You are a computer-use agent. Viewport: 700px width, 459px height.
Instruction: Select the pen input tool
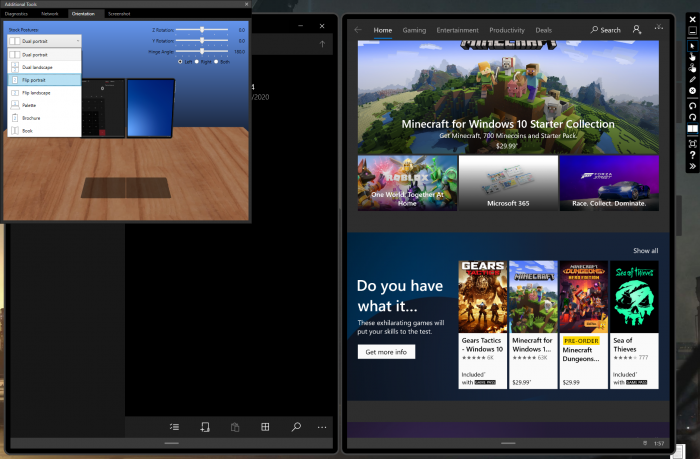click(x=692, y=79)
